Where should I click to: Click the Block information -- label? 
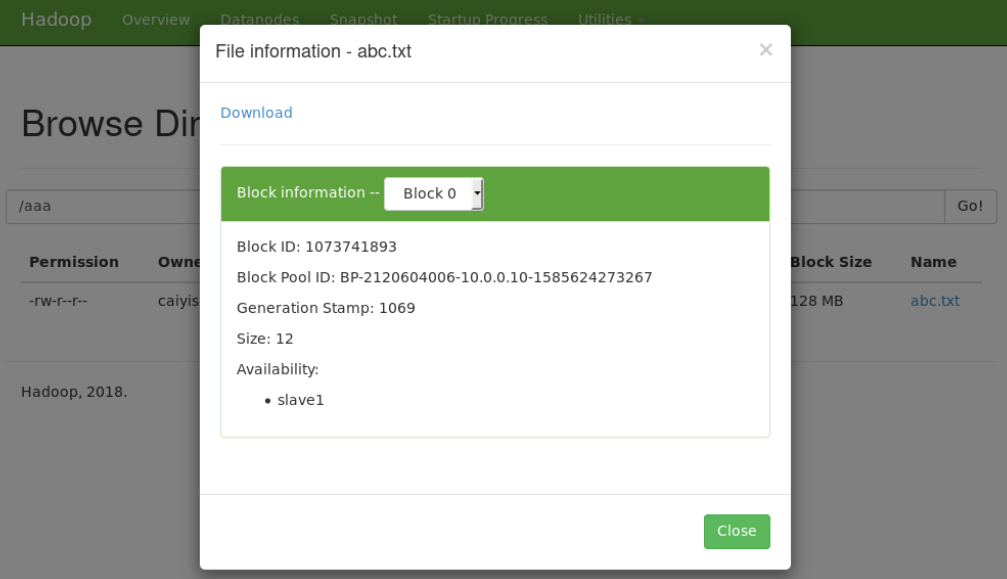point(308,193)
